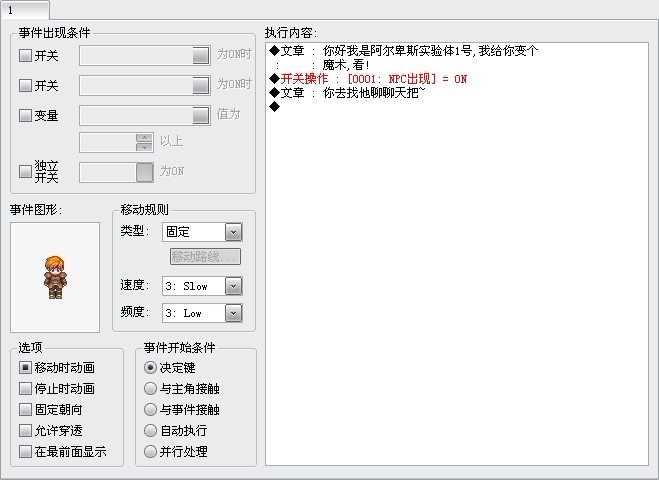This screenshot has height=480, width=659.
Task: Enable the 变量 condition checkbox
Action: (x=25, y=115)
